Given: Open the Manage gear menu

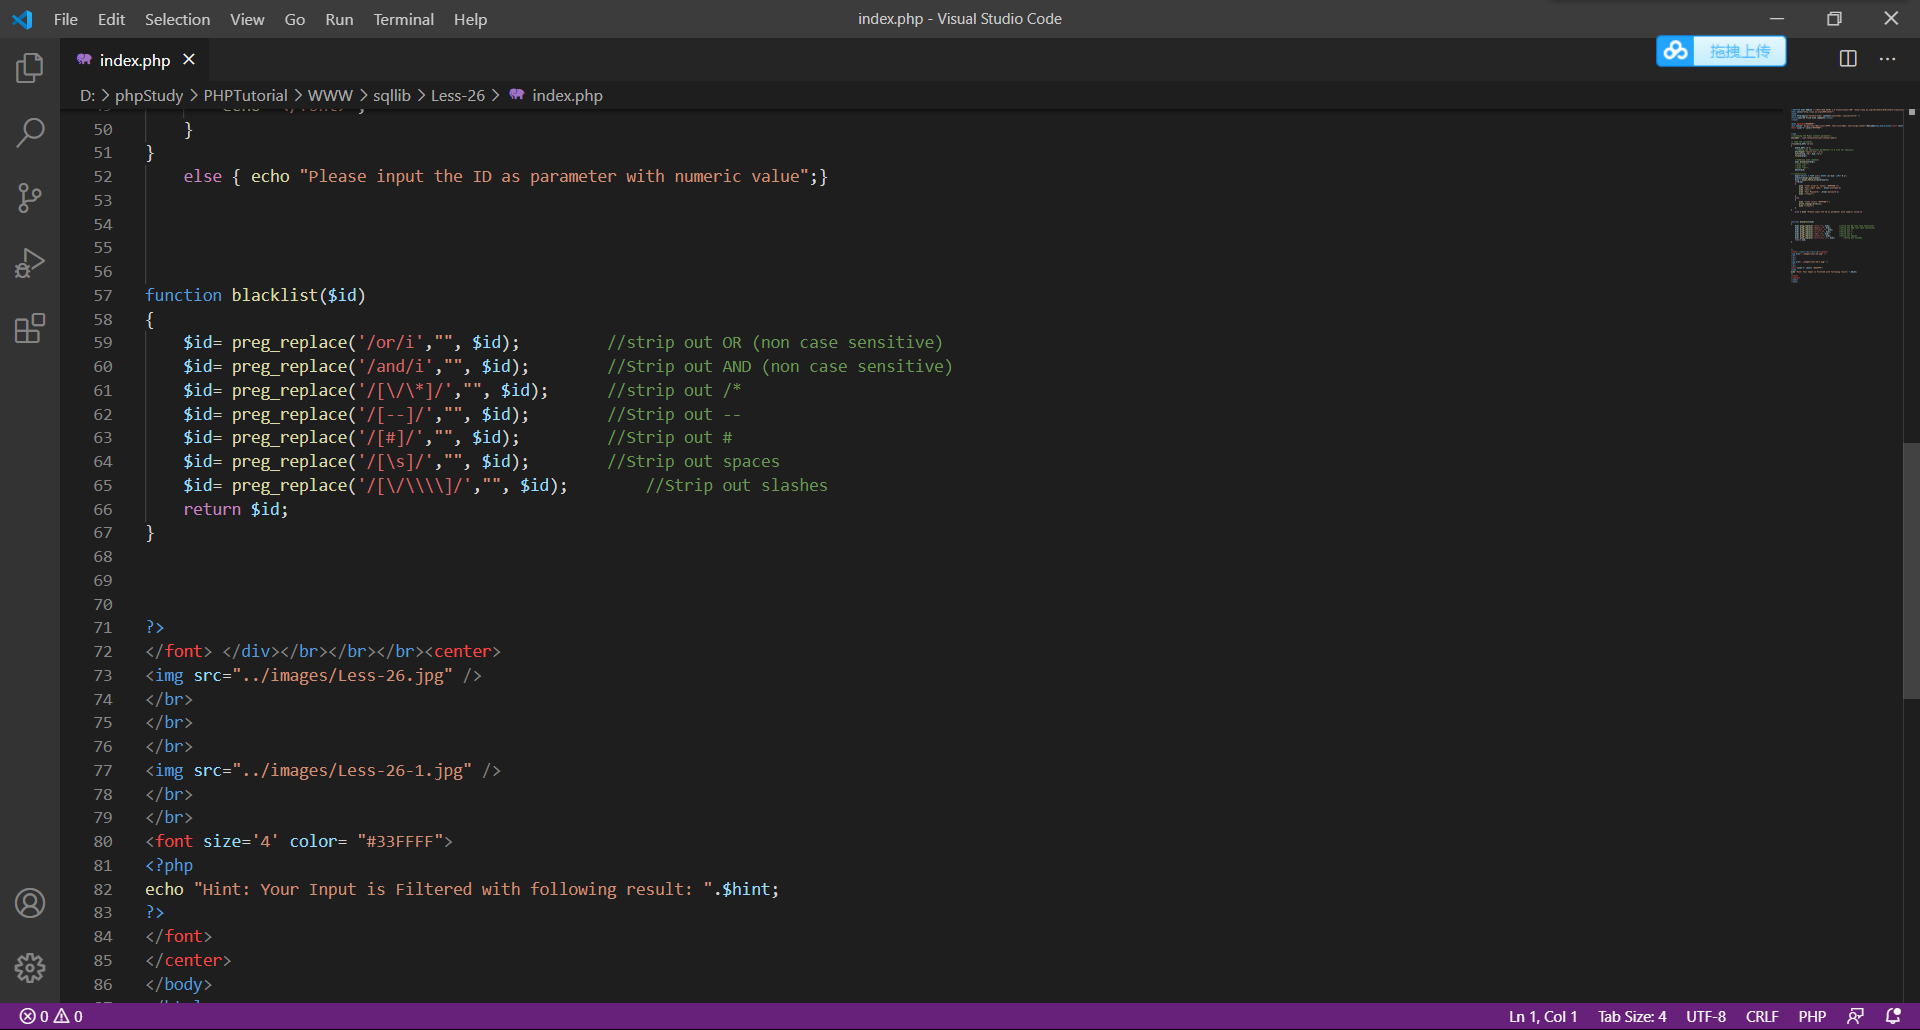Looking at the screenshot, I should [30, 967].
